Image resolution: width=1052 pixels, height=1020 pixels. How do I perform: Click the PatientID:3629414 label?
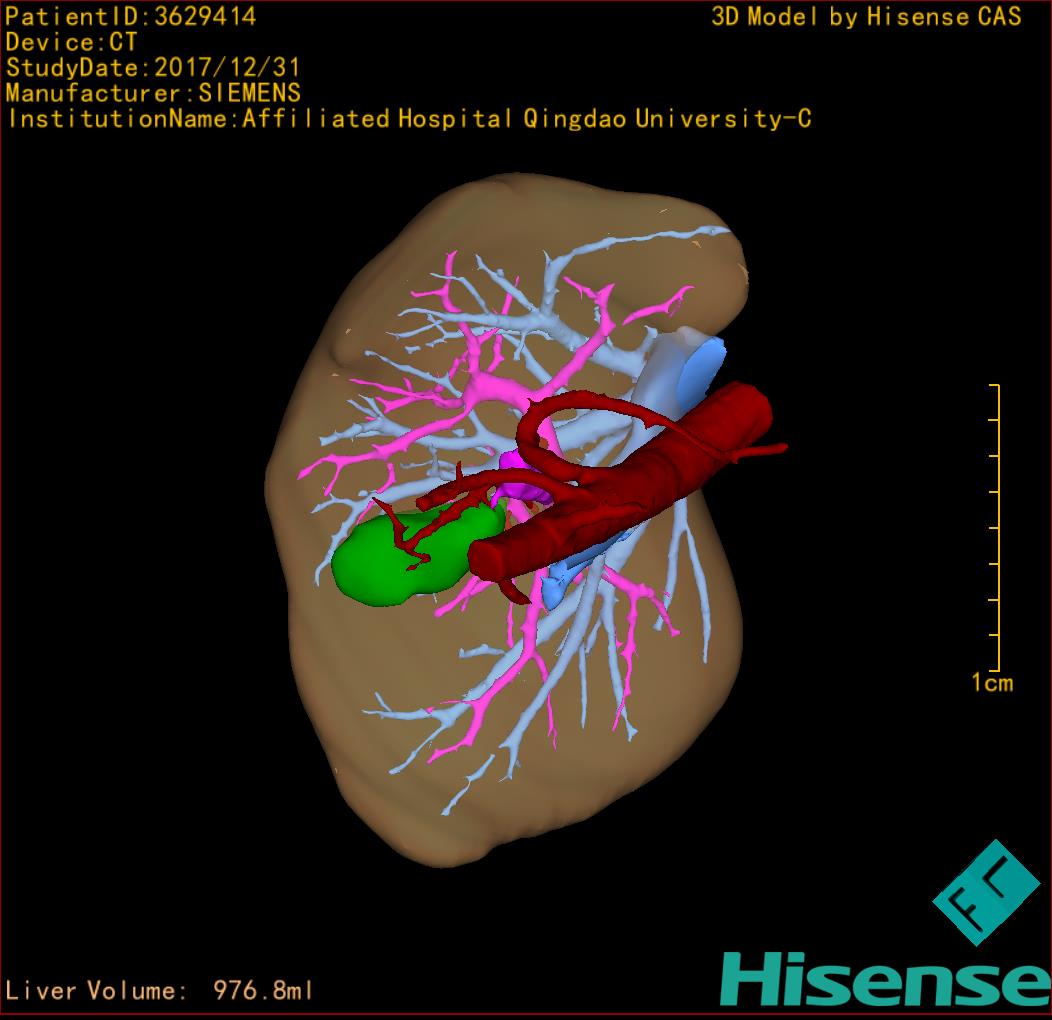pyautogui.click(x=131, y=16)
